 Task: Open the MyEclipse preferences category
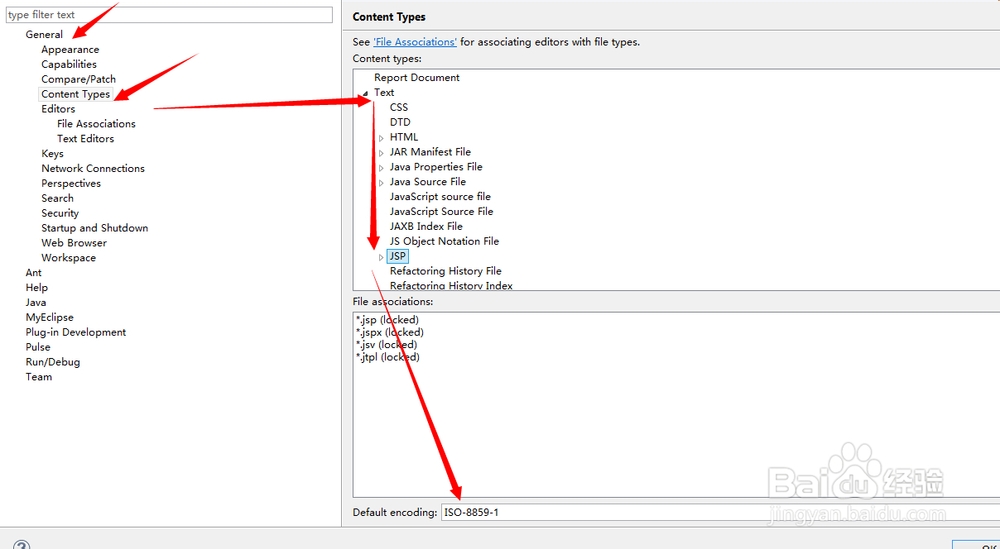point(49,317)
